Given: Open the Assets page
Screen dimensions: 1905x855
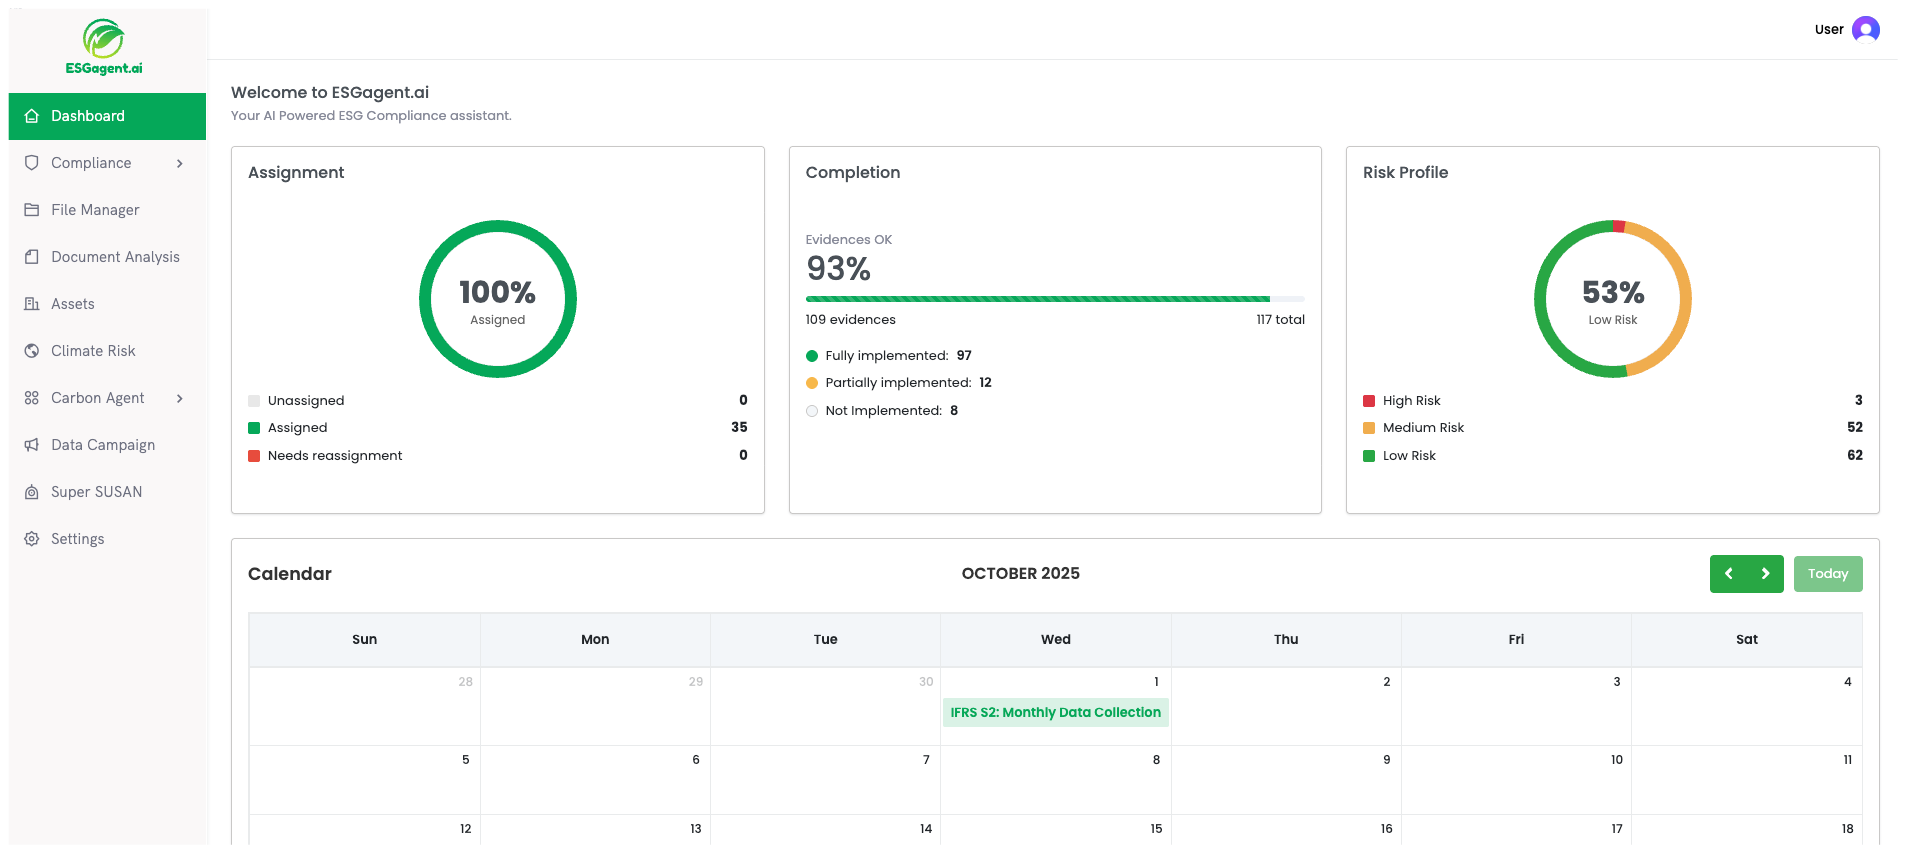Looking at the screenshot, I should [107, 304].
